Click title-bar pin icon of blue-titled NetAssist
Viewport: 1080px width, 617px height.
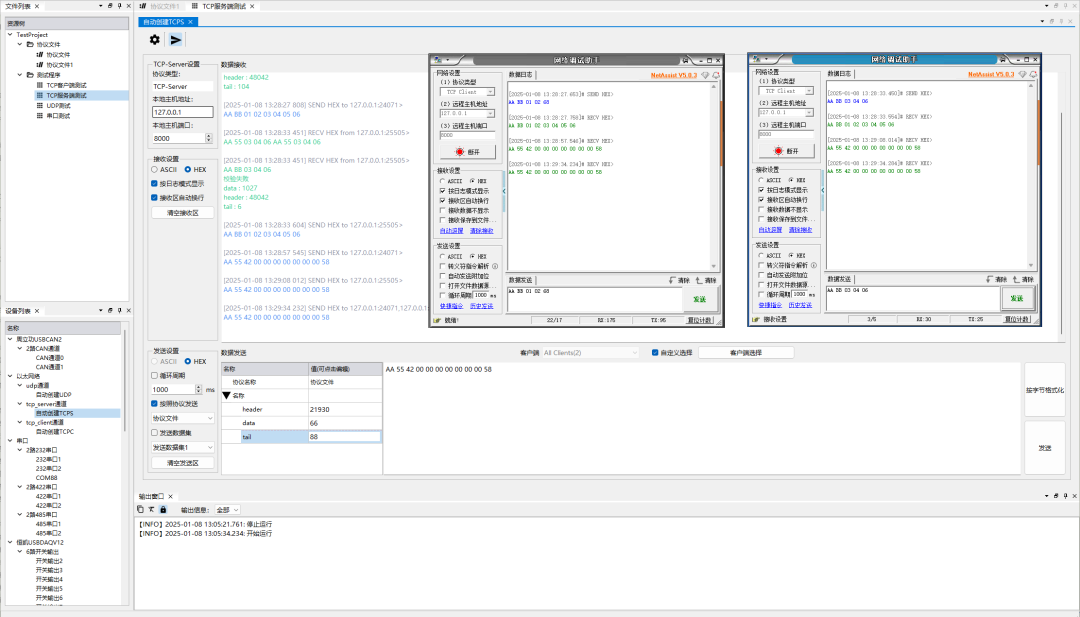[x=1002, y=60]
